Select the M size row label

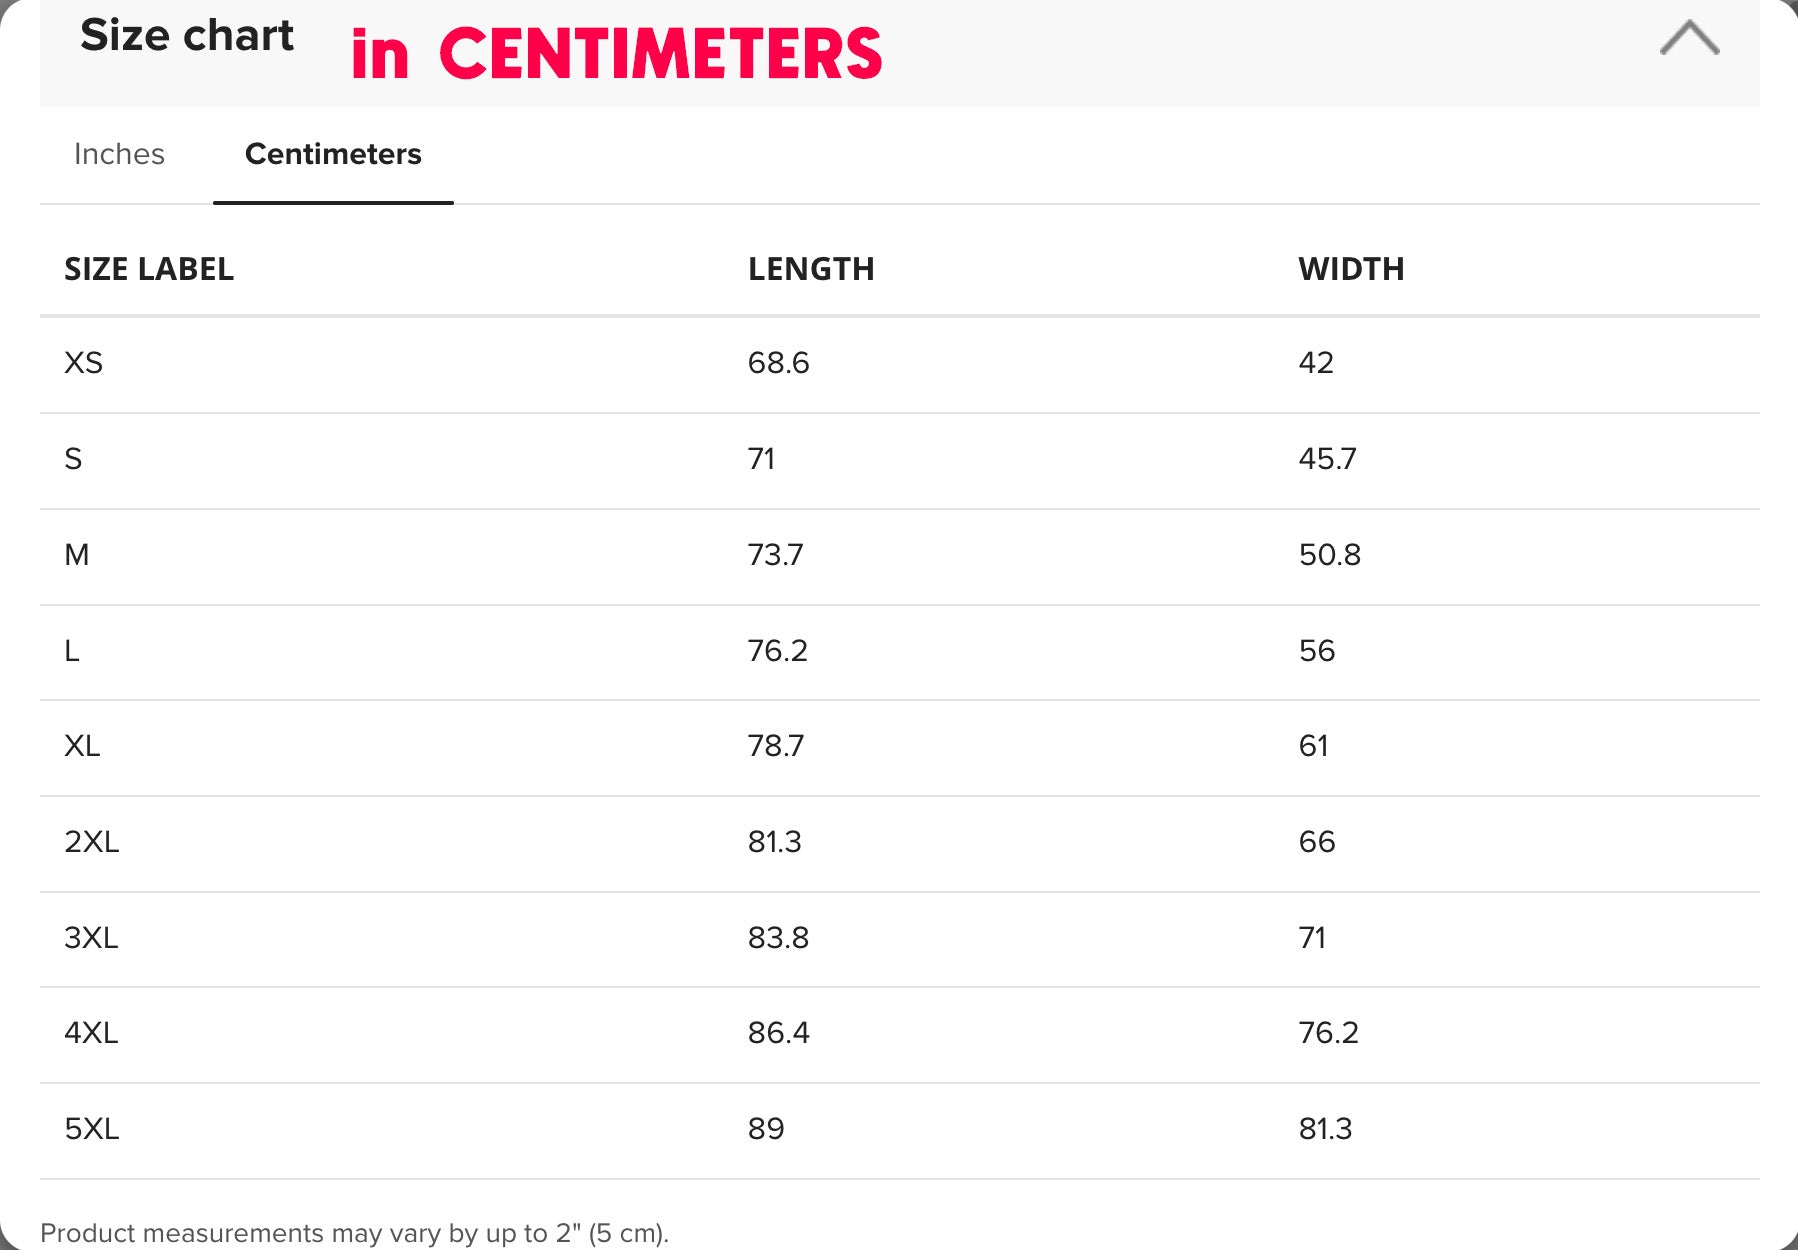tap(77, 554)
